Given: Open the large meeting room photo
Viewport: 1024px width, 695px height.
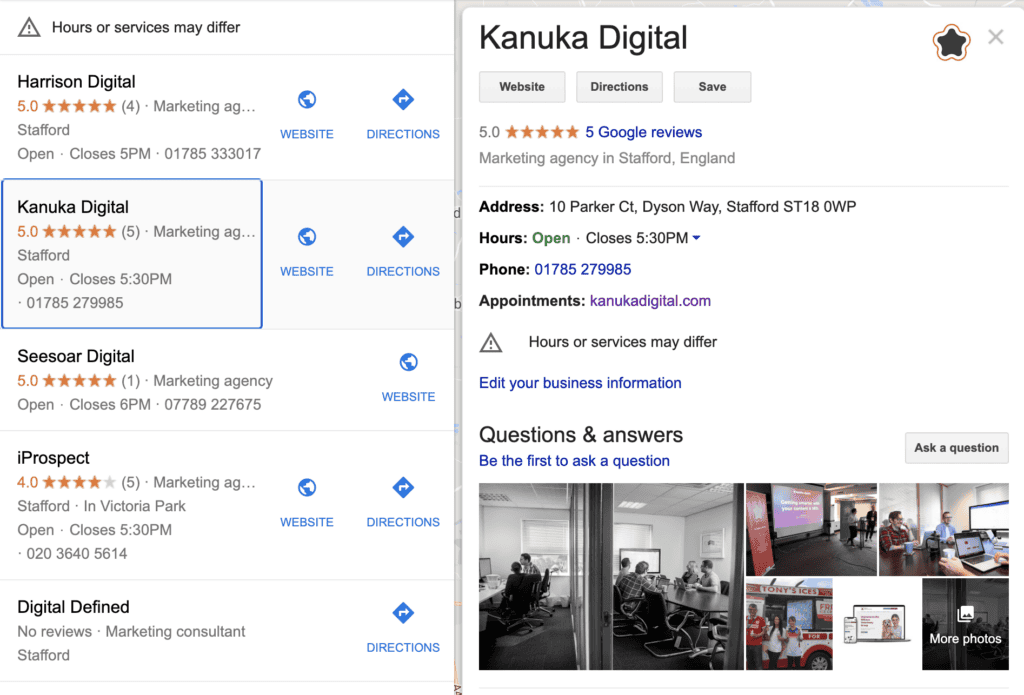Looking at the screenshot, I should (x=611, y=576).
